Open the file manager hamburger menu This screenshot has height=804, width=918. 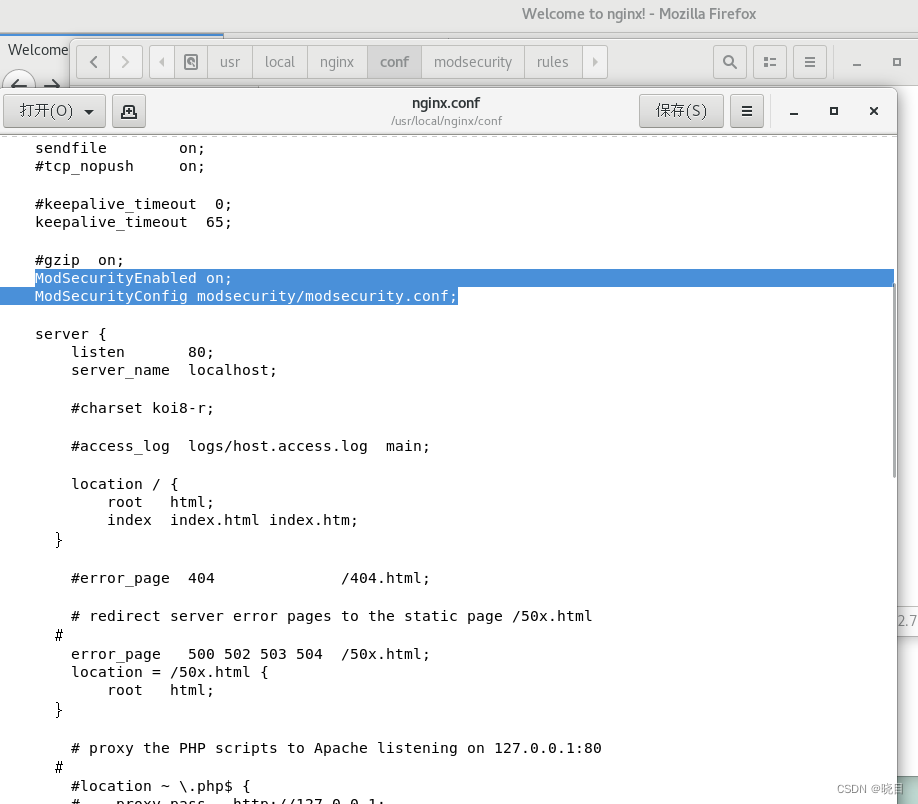click(809, 61)
